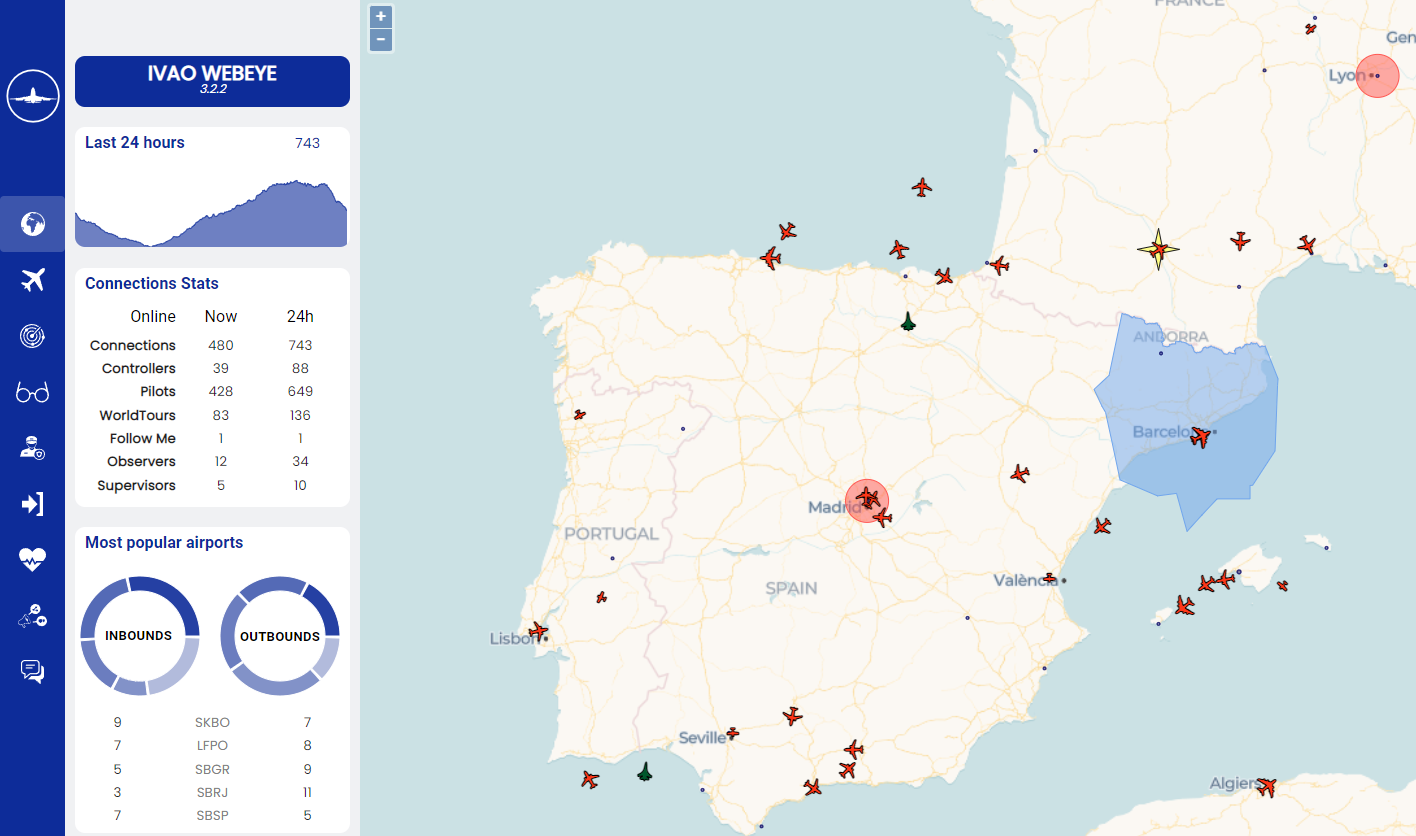Screen dimensions: 1416x836
Task: Select the northernmost aircraft over the Bay of Biscay
Action: 922,187
